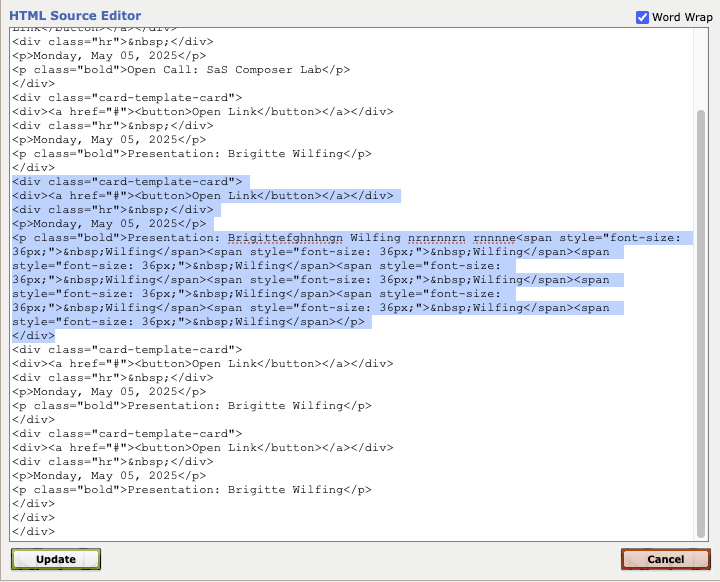Image resolution: width=720 pixels, height=582 pixels.
Task: Click the Word Wrap label text
Action: (x=679, y=17)
